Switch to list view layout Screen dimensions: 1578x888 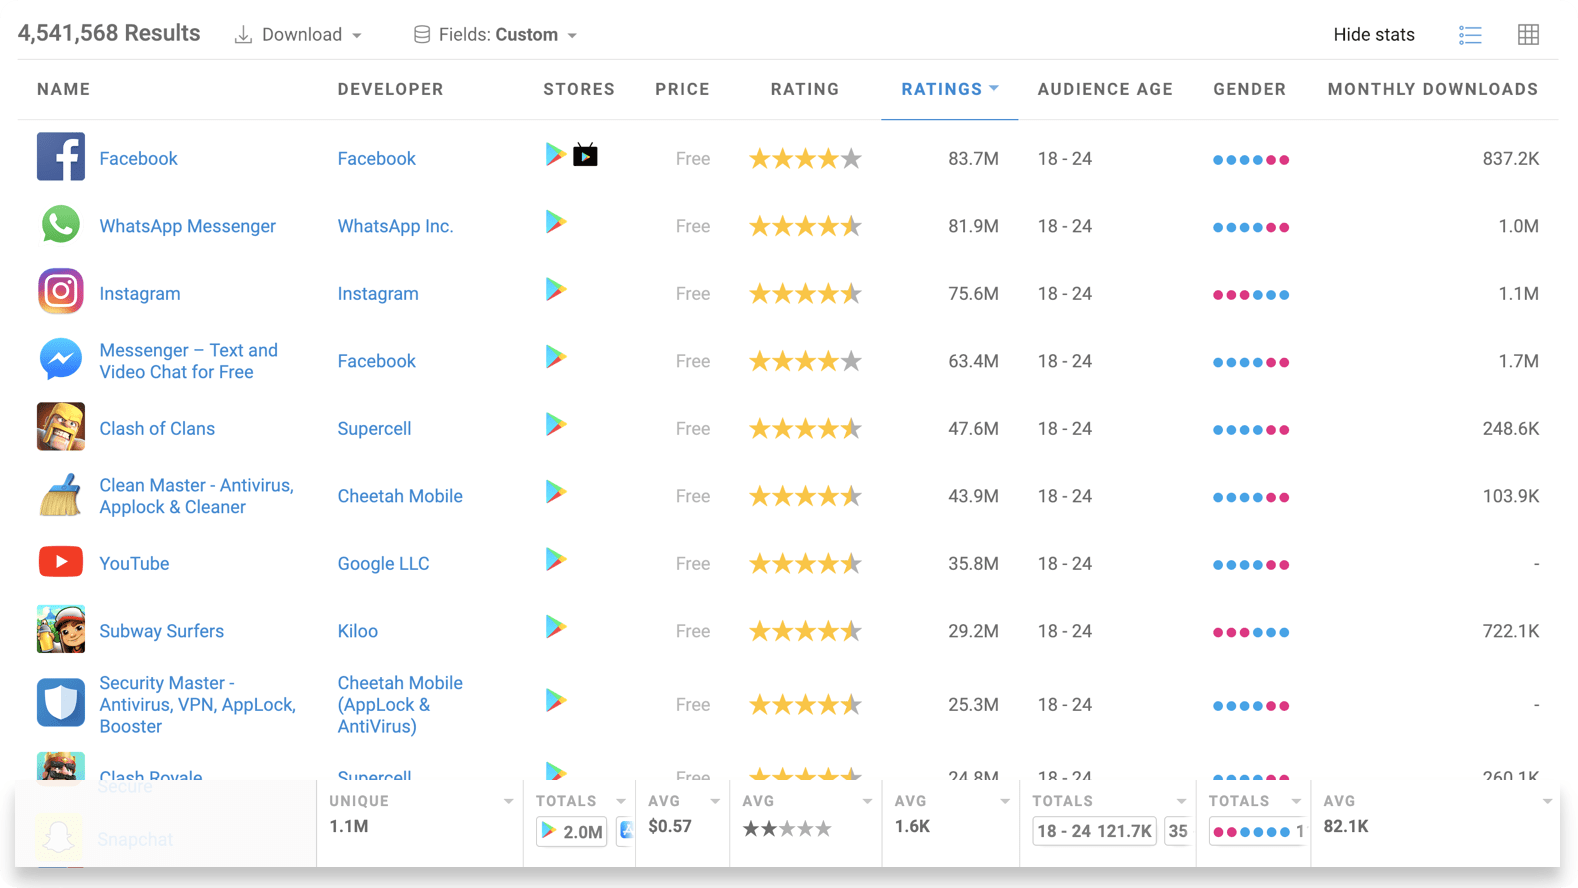pos(1469,35)
